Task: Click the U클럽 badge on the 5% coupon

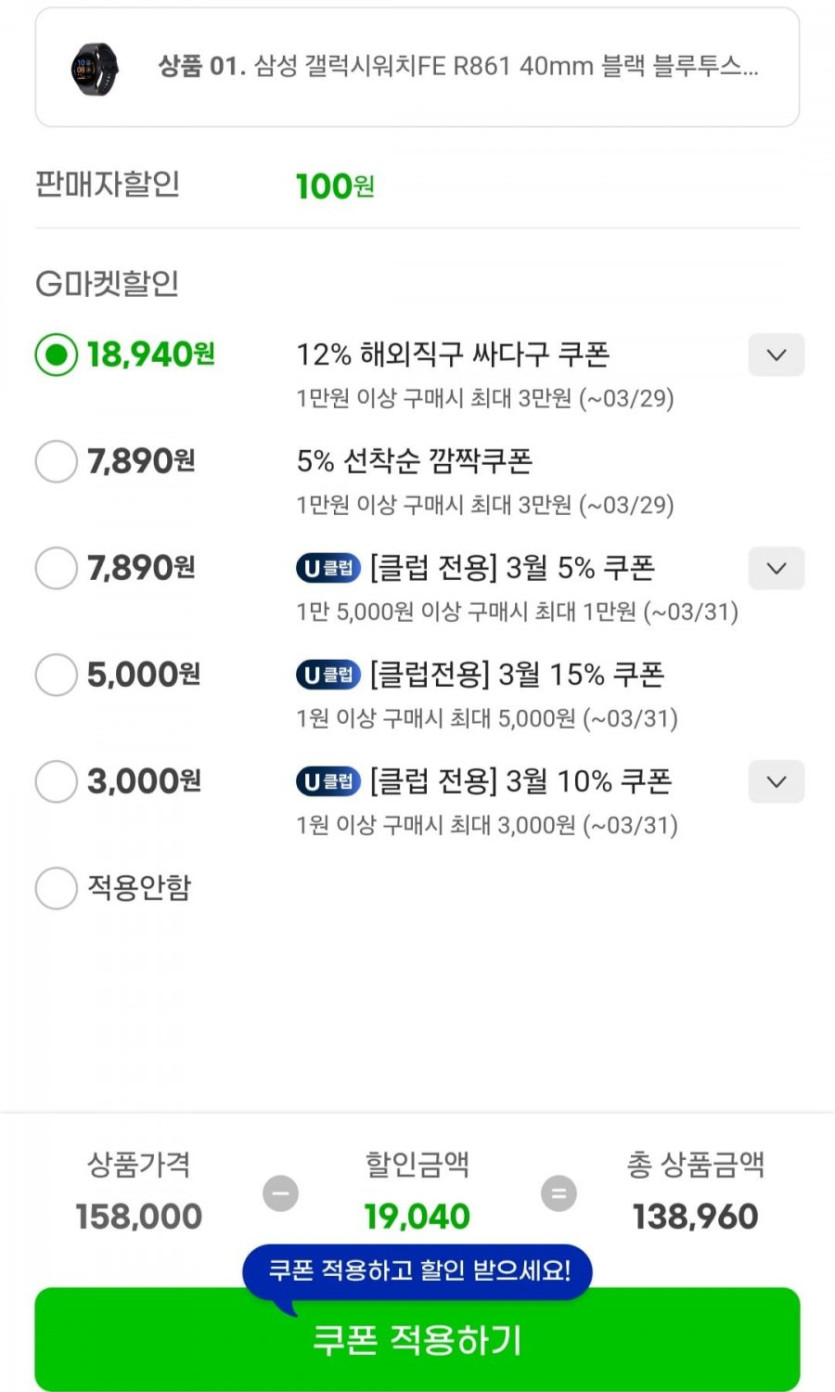Action: 328,568
